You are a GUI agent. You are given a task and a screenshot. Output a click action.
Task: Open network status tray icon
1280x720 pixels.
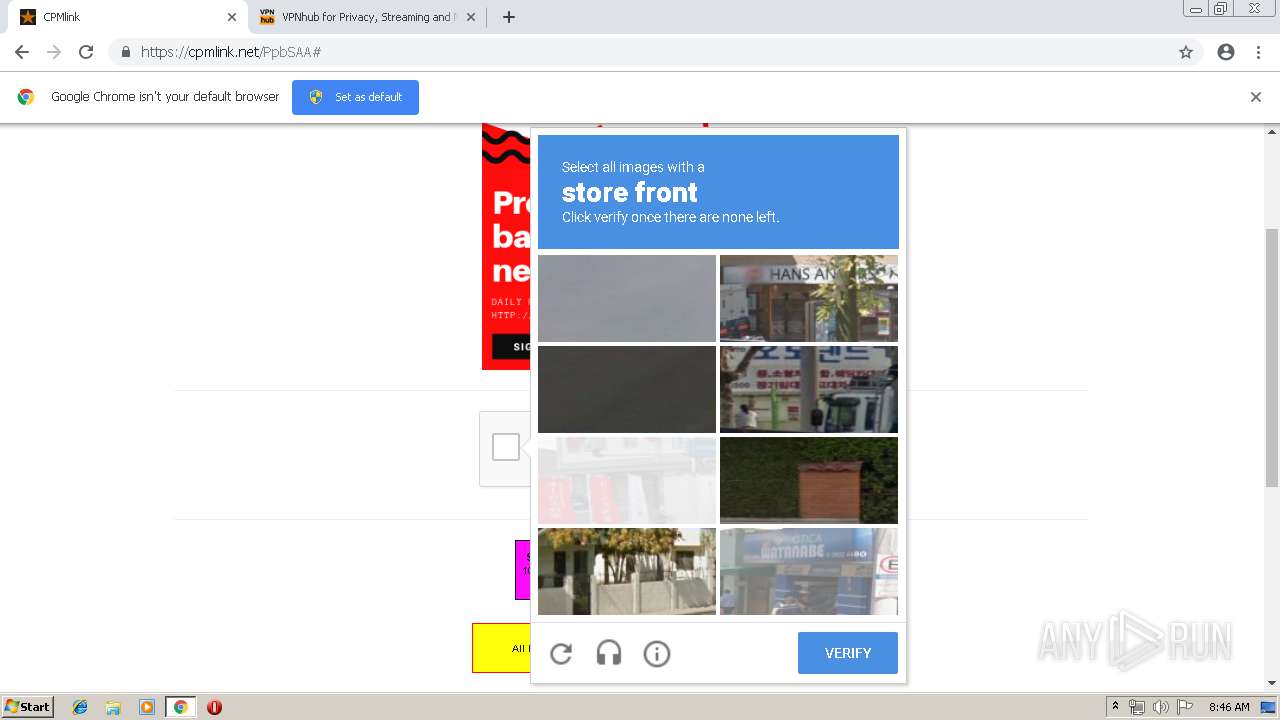click(x=1136, y=707)
